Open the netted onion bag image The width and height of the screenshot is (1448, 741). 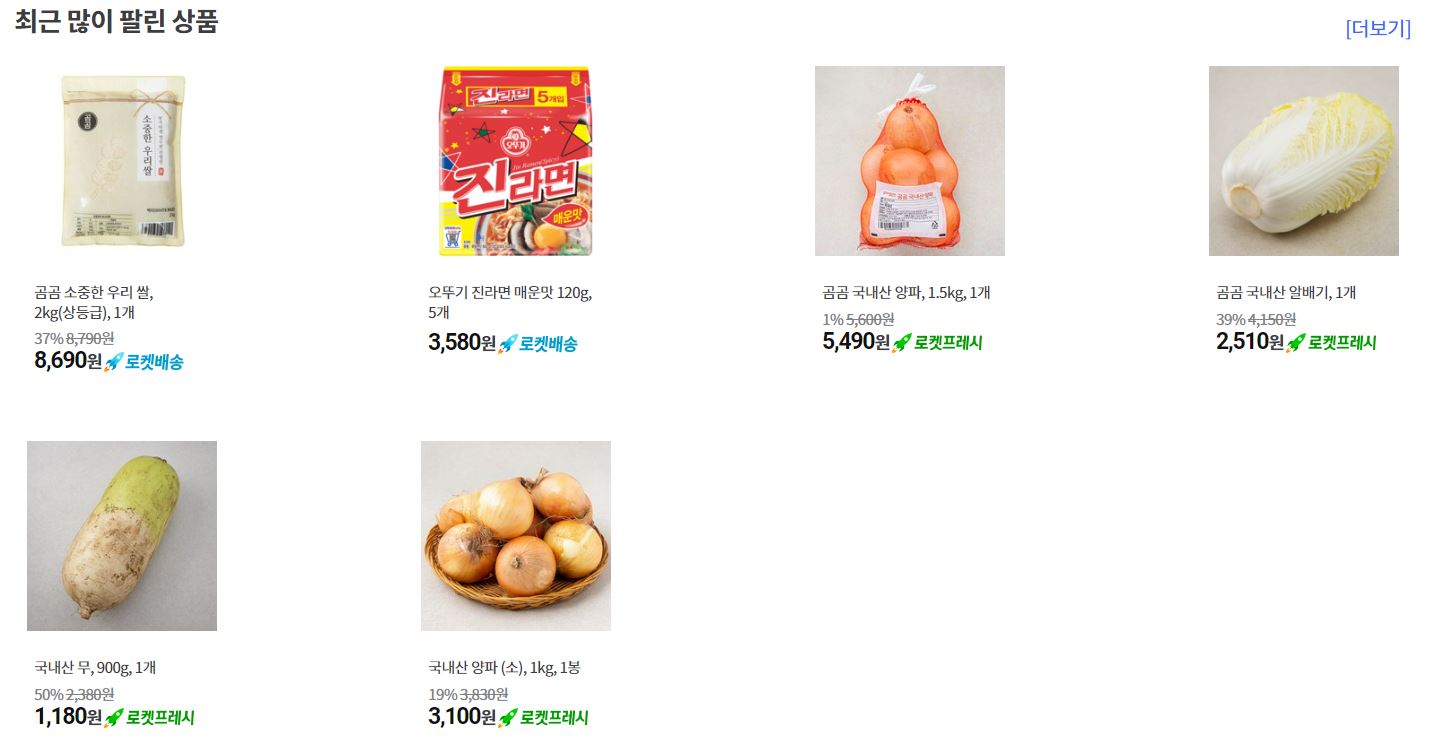[x=910, y=161]
